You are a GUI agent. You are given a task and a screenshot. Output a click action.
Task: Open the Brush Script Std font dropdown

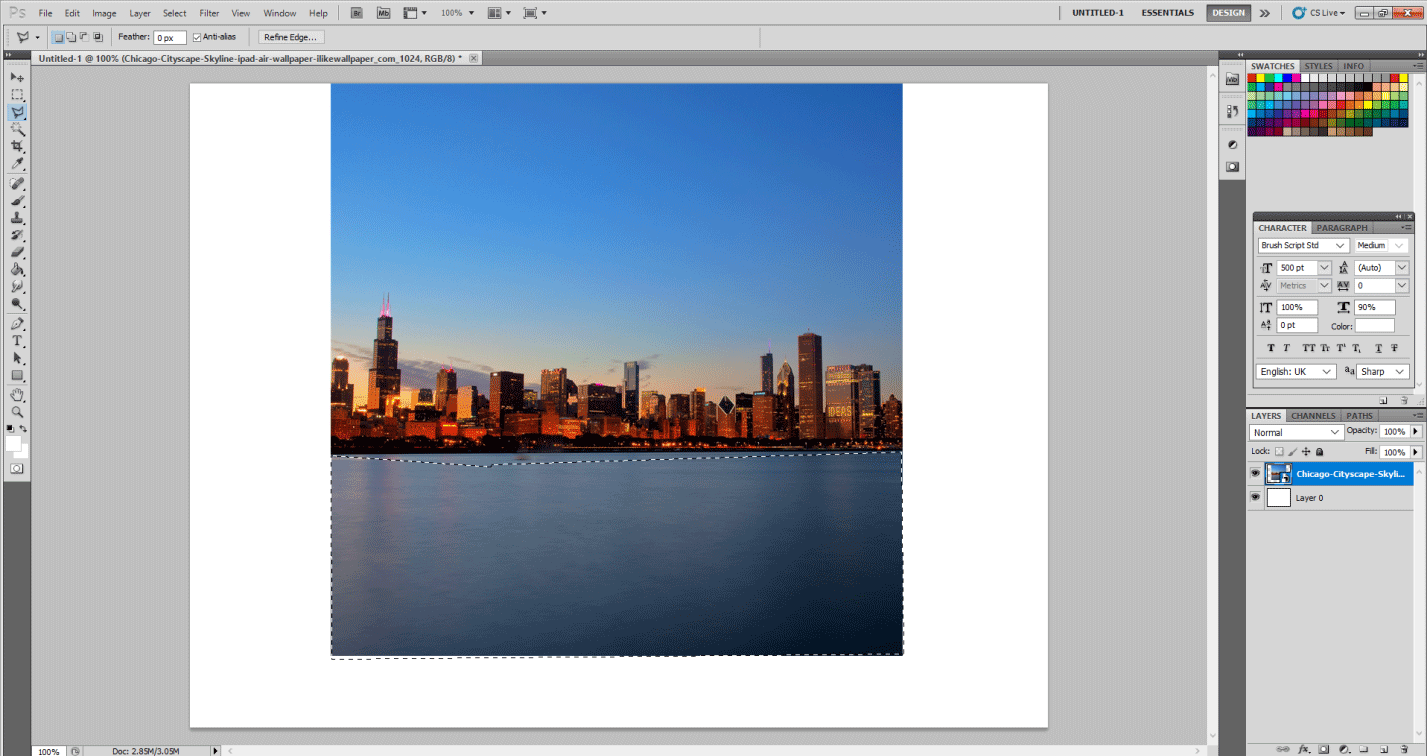pos(1339,245)
